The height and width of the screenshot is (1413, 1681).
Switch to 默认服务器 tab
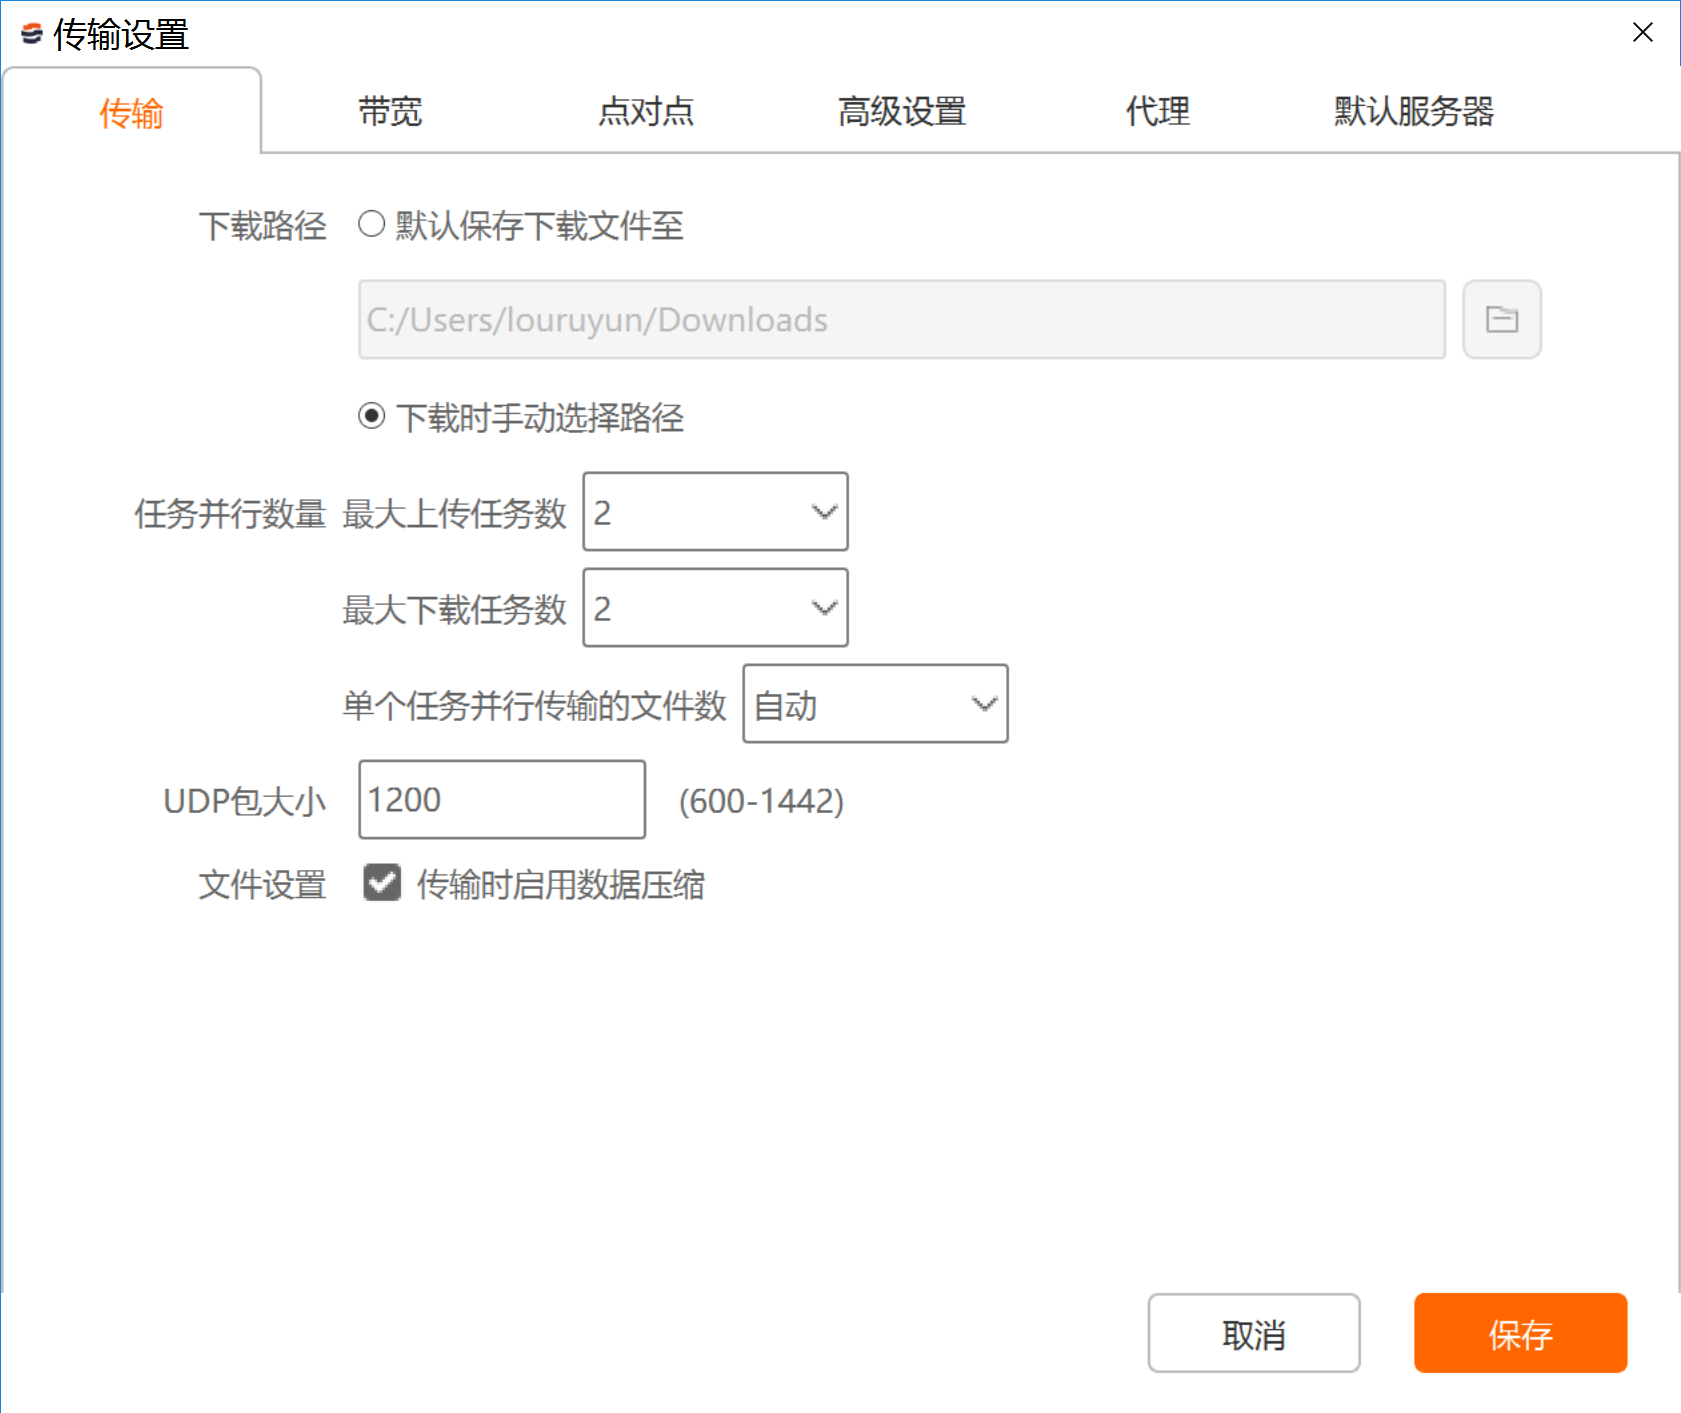pyautogui.click(x=1414, y=111)
